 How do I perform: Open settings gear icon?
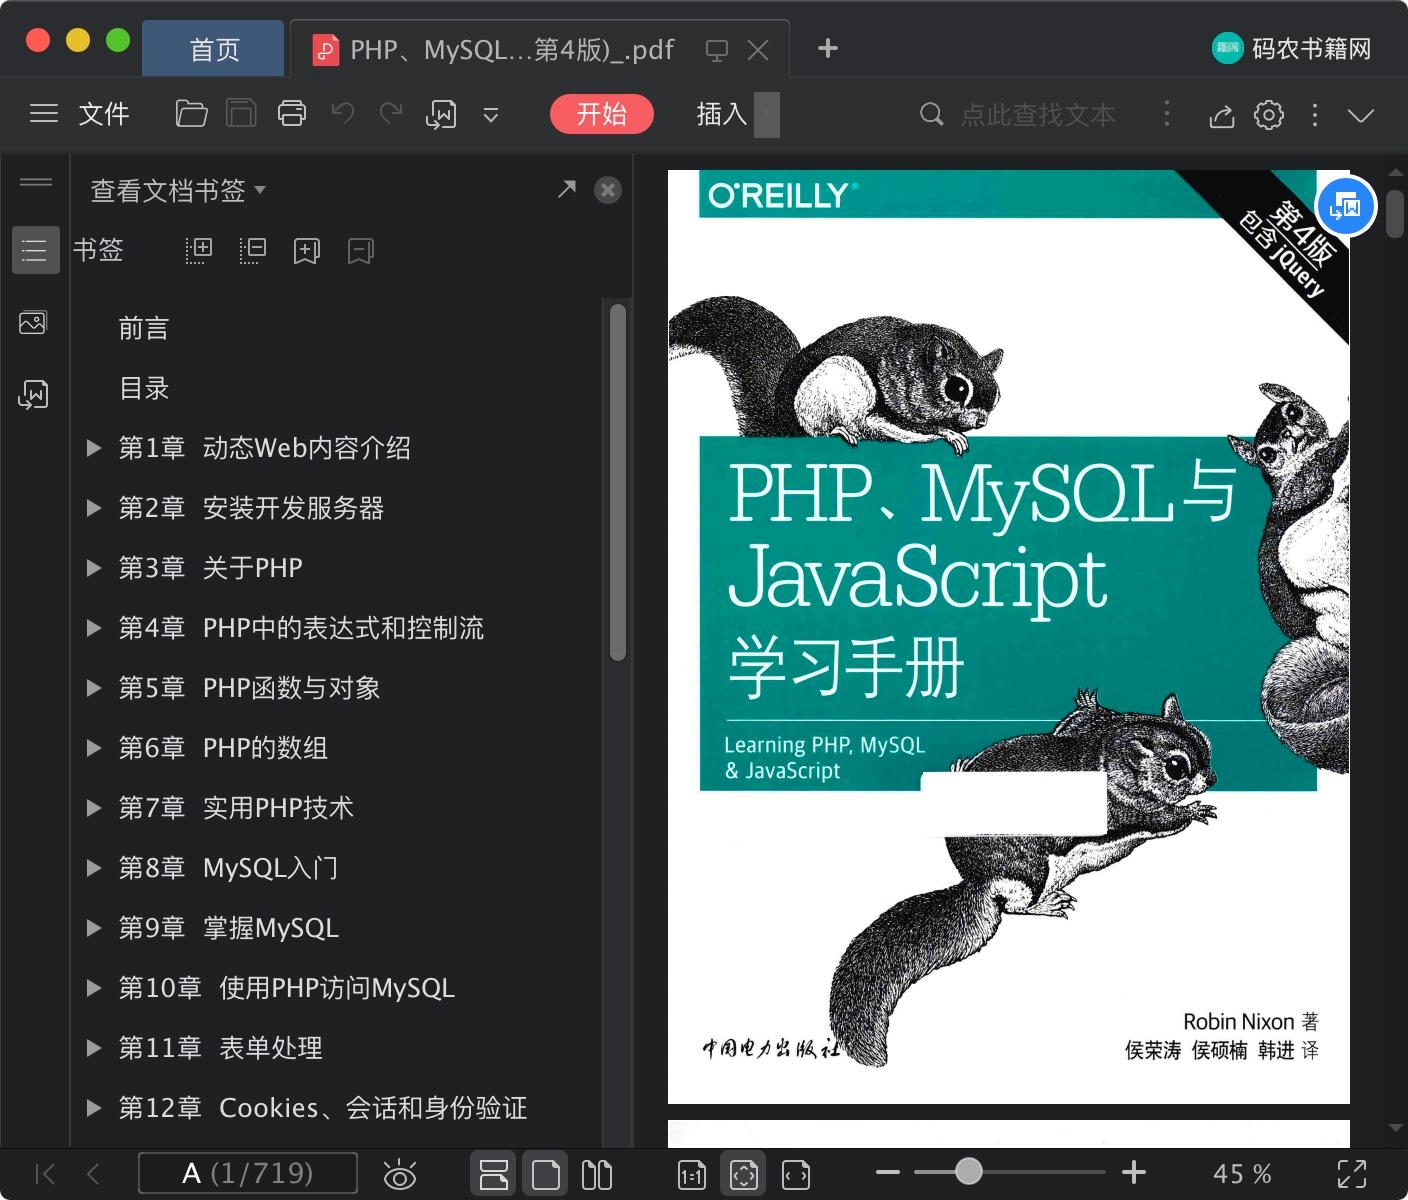point(1269,115)
